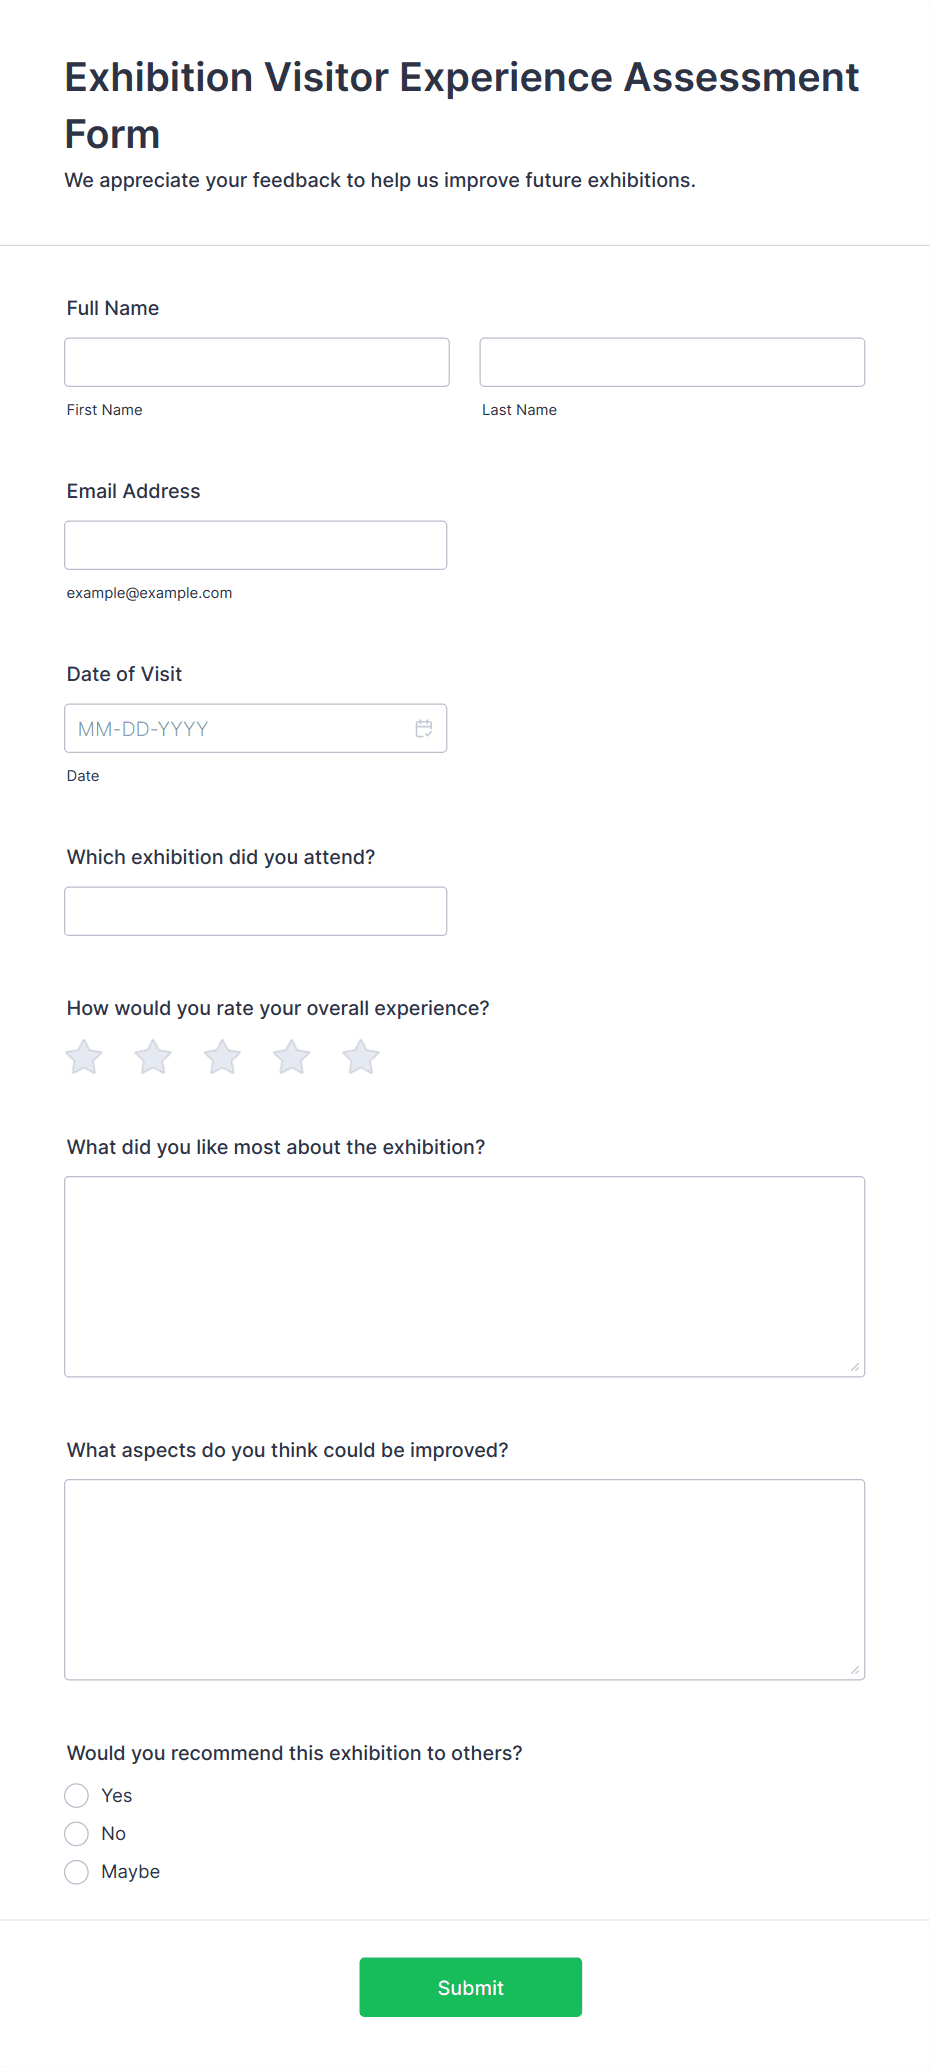Grab resize handle of liked-most textarea

tap(855, 1367)
